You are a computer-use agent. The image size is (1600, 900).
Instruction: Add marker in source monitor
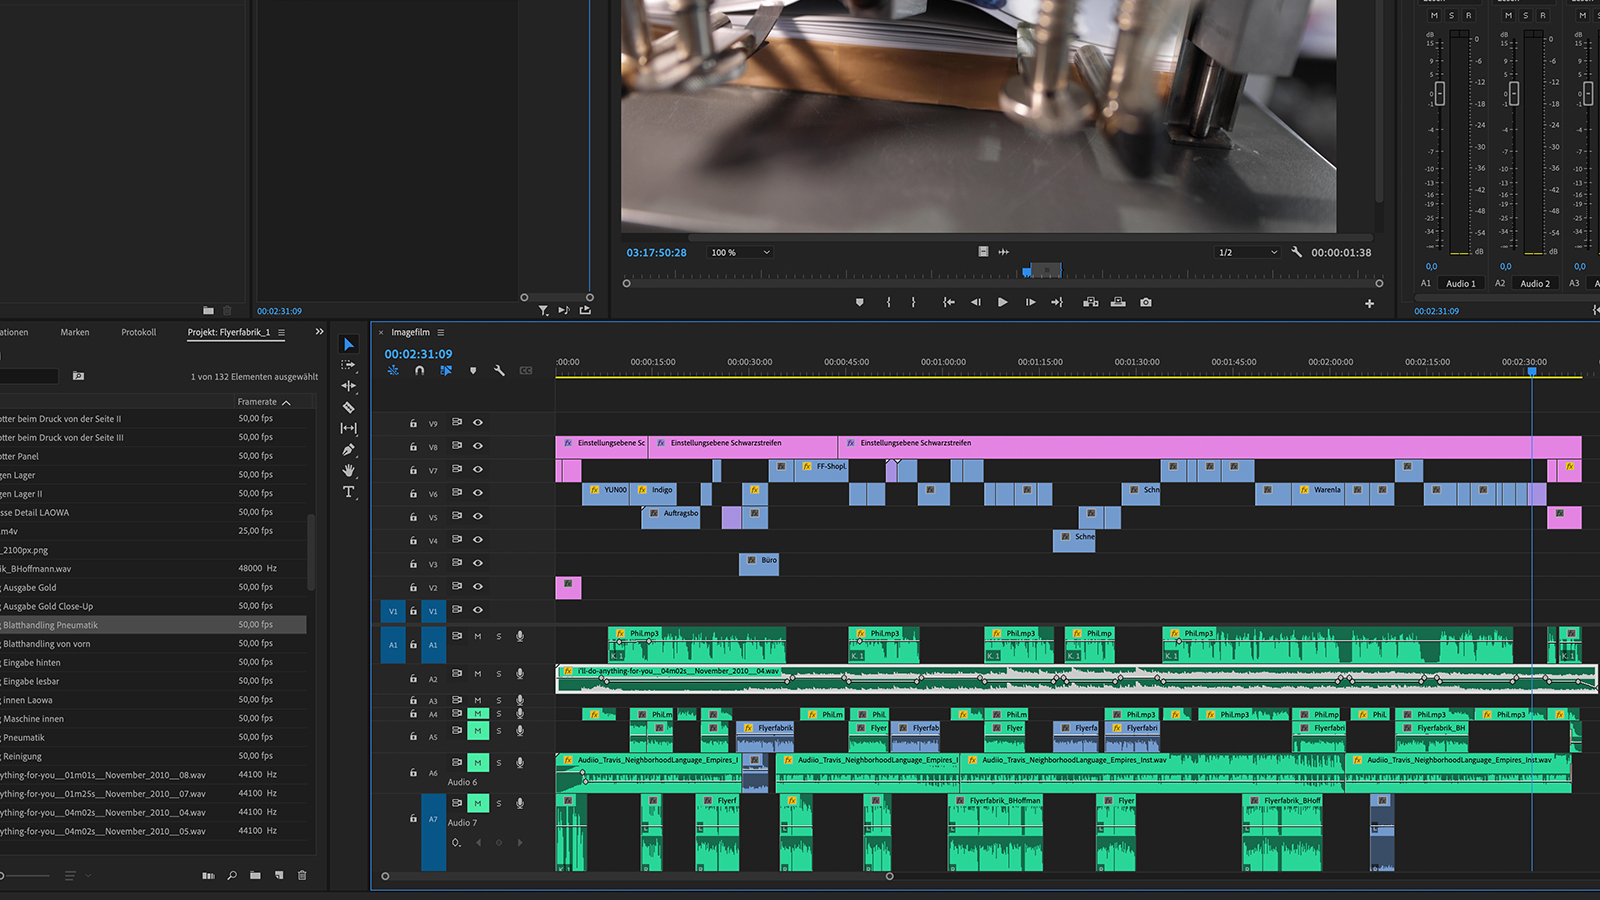click(860, 302)
